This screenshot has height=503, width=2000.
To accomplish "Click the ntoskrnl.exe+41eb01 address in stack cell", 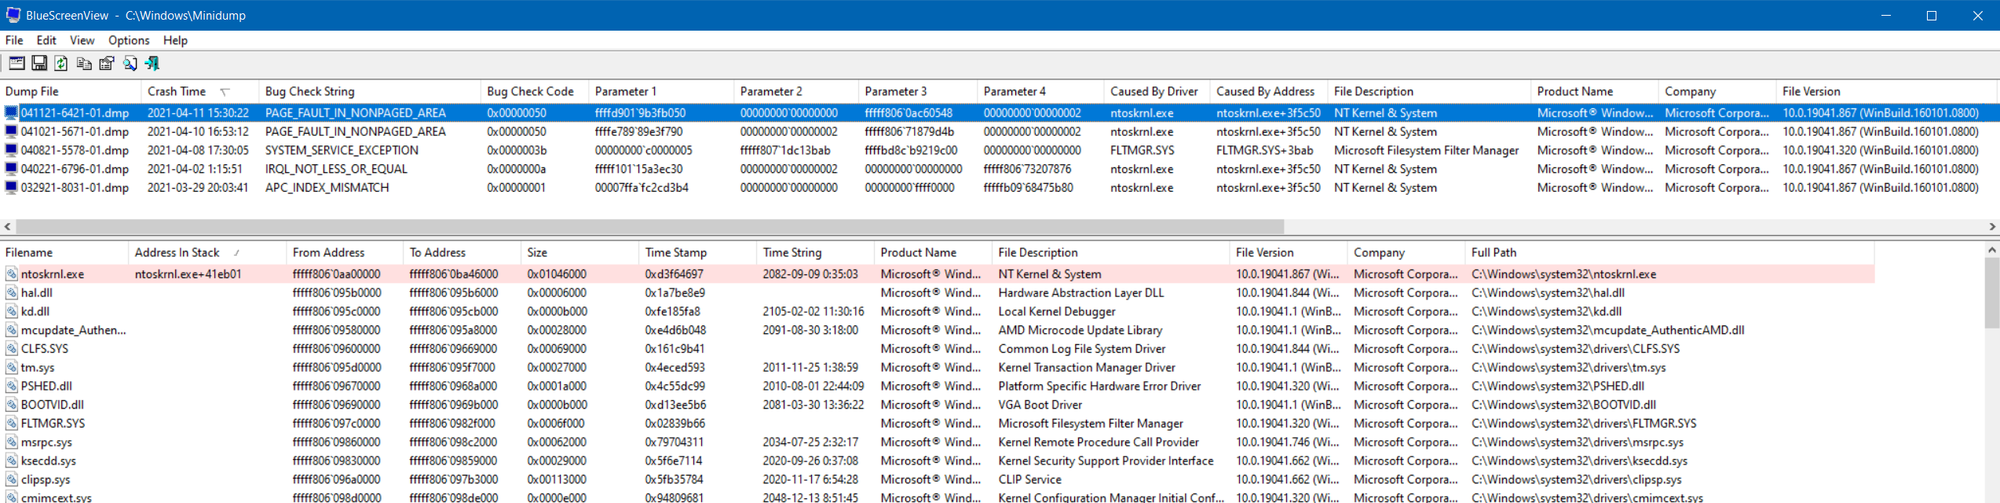I will pos(188,274).
